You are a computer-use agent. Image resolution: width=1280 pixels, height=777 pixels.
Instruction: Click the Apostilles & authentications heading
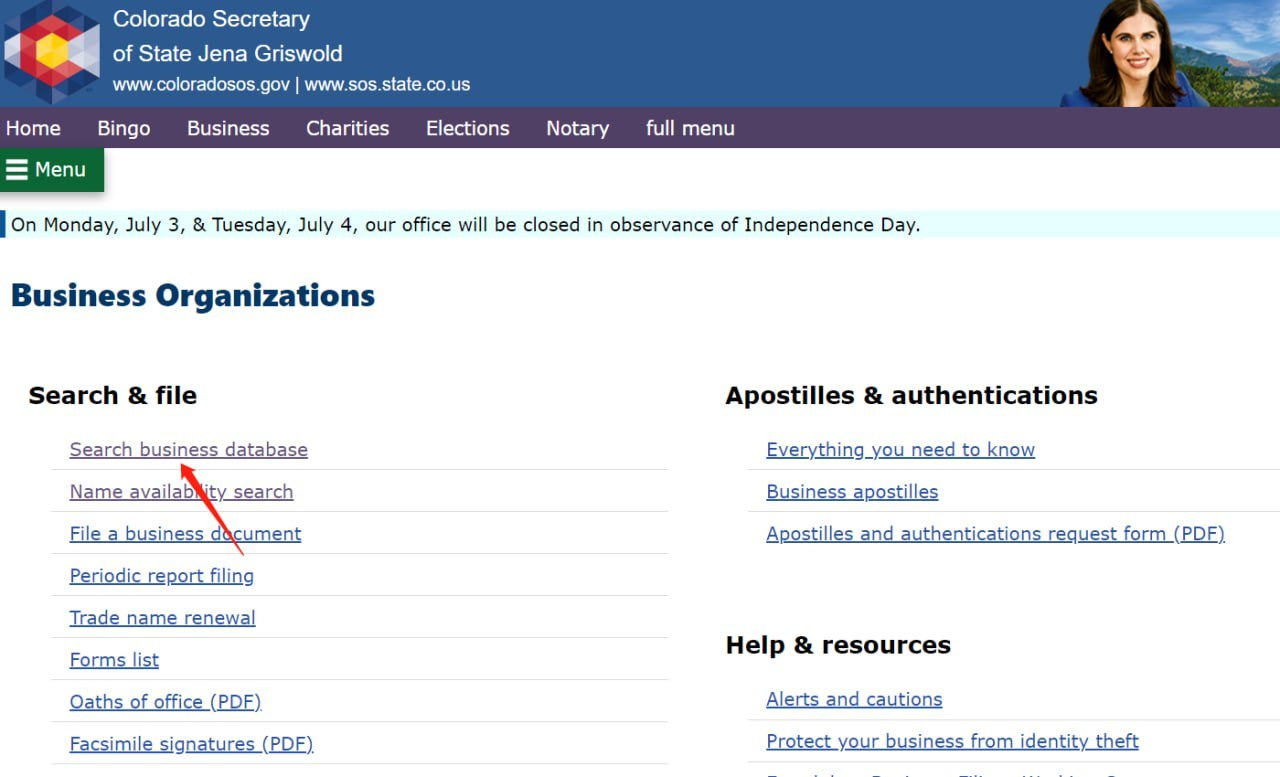click(911, 395)
